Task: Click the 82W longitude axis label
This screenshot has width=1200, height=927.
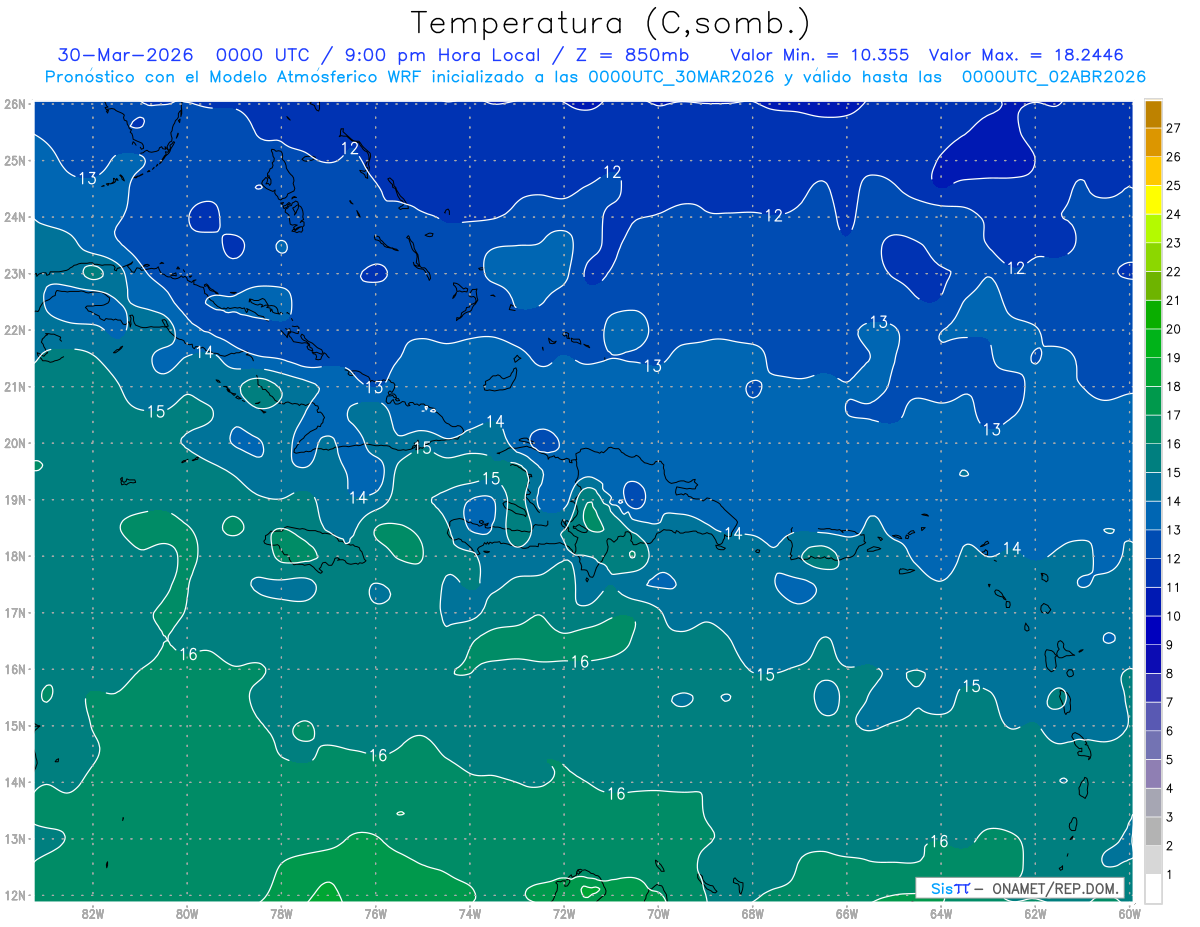Action: click(93, 912)
